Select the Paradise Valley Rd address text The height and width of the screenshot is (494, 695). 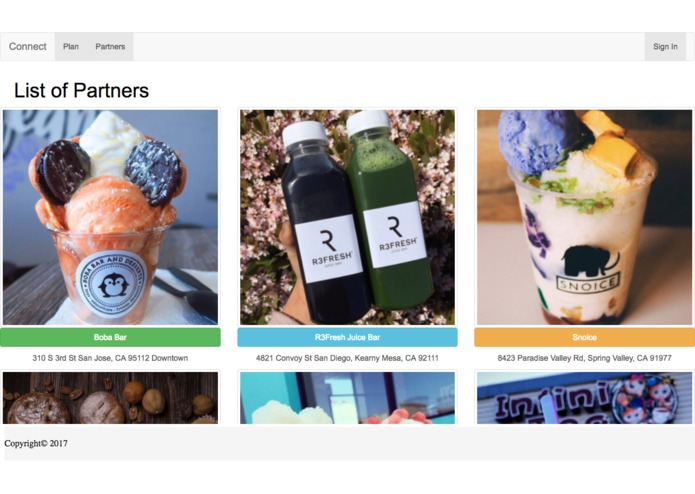(584, 358)
